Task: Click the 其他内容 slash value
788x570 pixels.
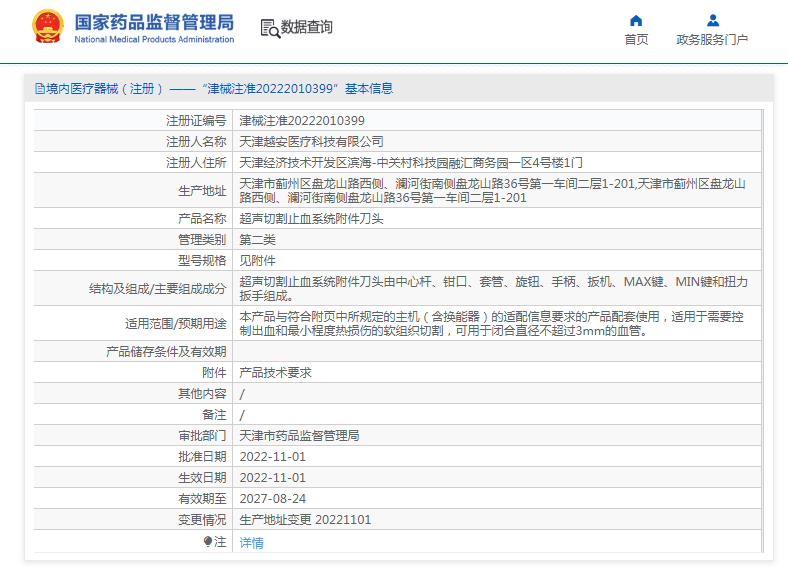Action: (x=242, y=394)
